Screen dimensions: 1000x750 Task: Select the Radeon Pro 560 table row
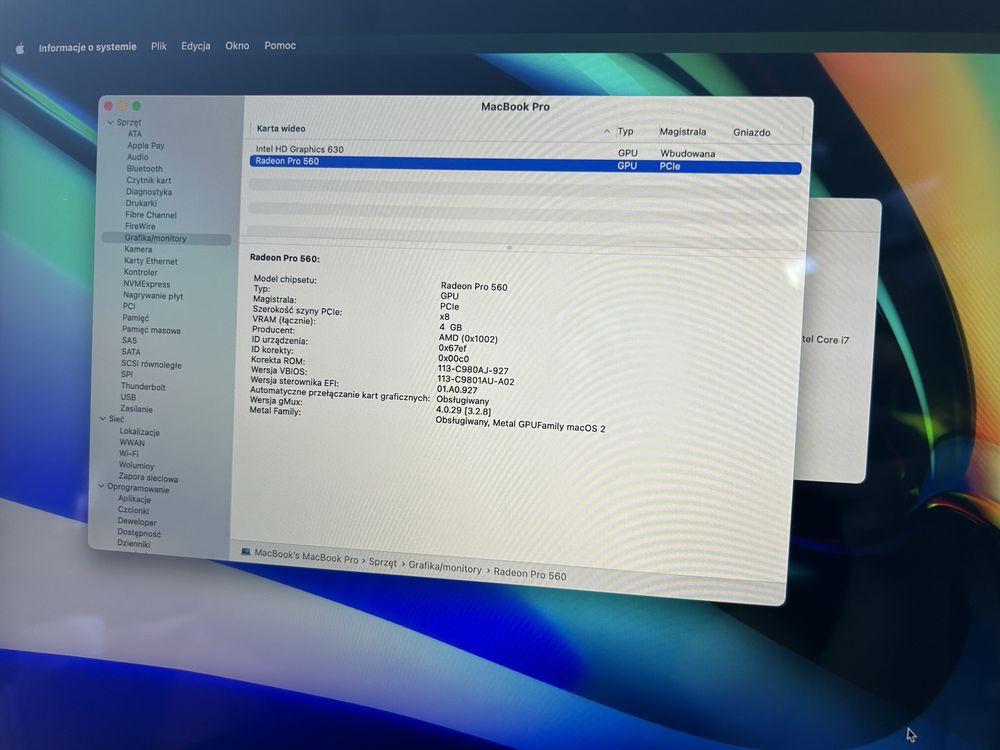pos(526,163)
